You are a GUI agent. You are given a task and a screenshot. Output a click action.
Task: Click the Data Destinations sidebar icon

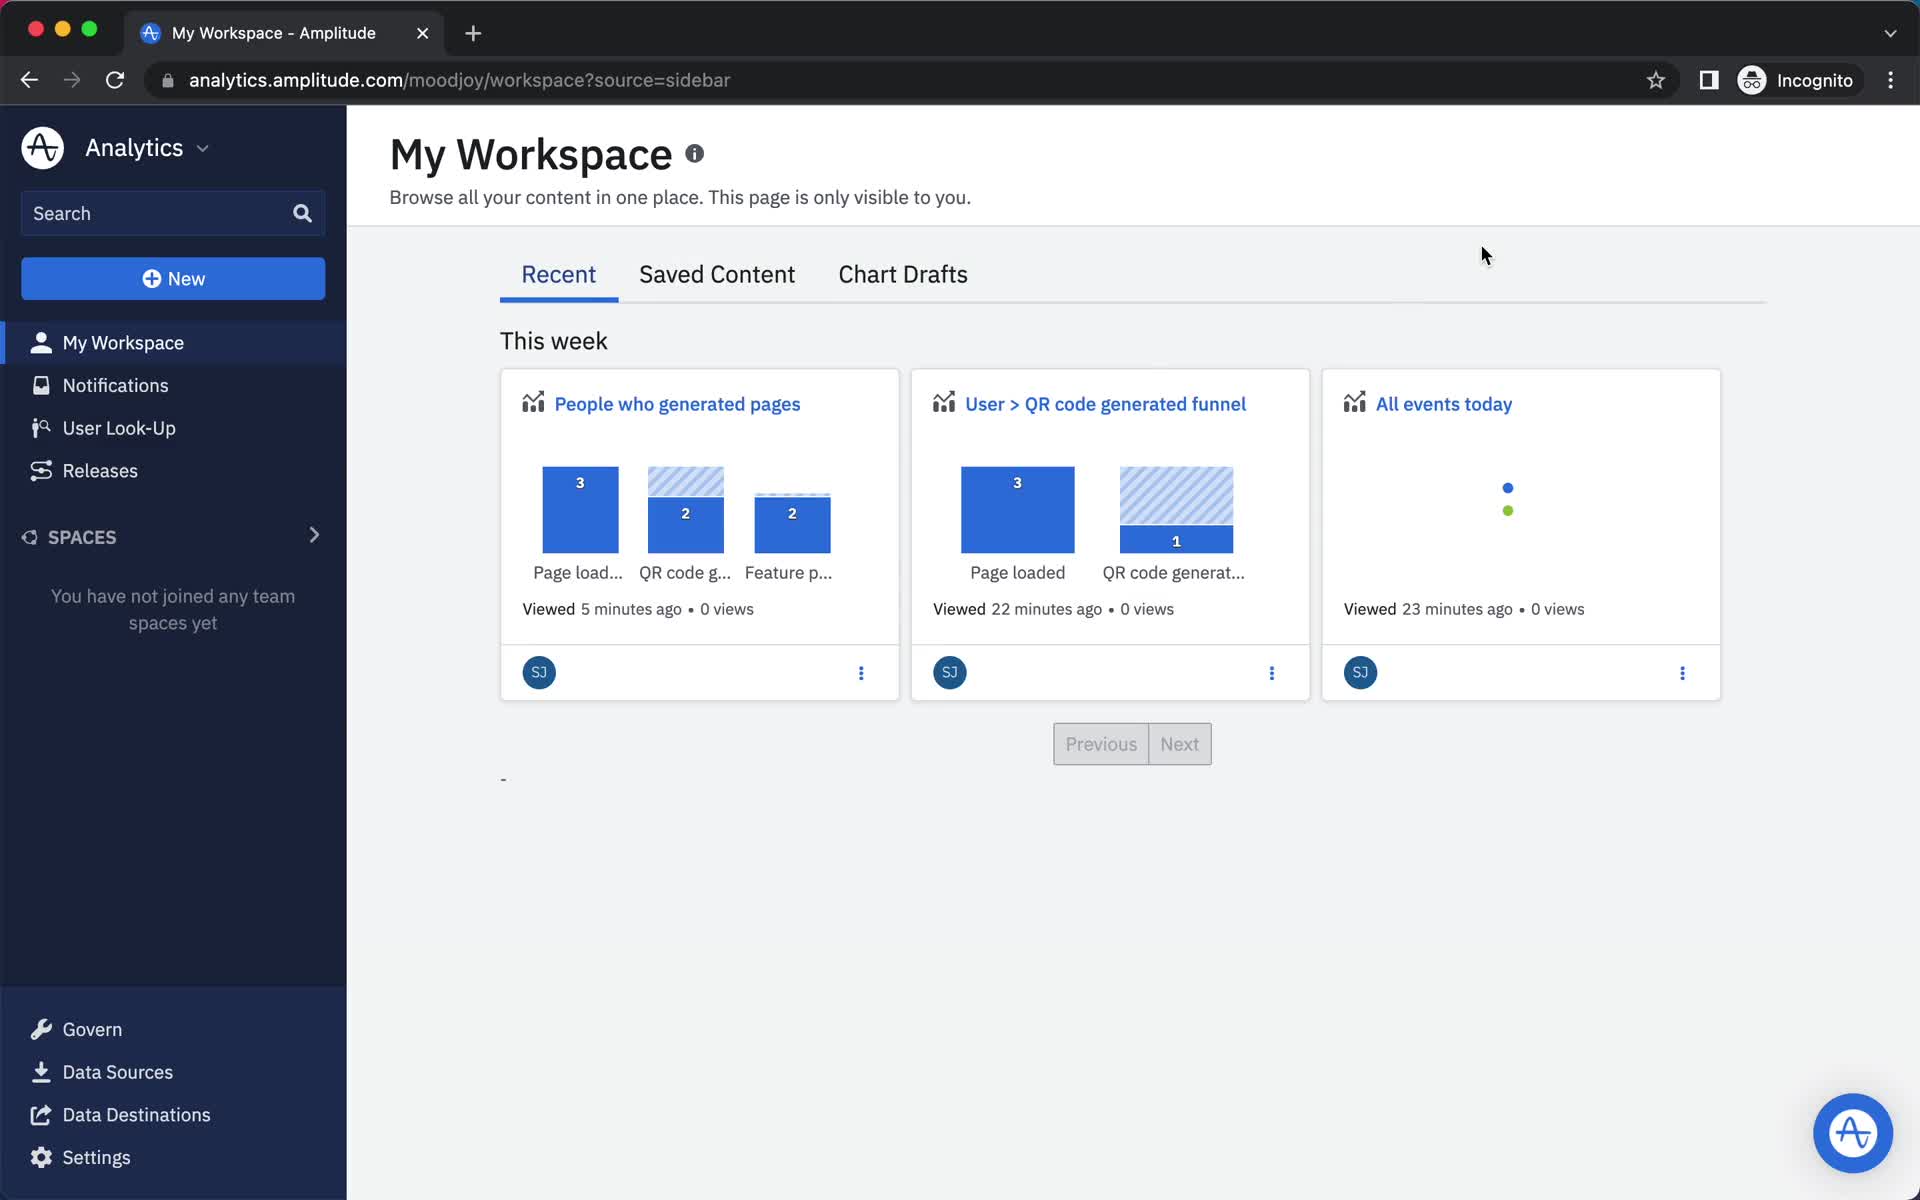coord(40,1113)
